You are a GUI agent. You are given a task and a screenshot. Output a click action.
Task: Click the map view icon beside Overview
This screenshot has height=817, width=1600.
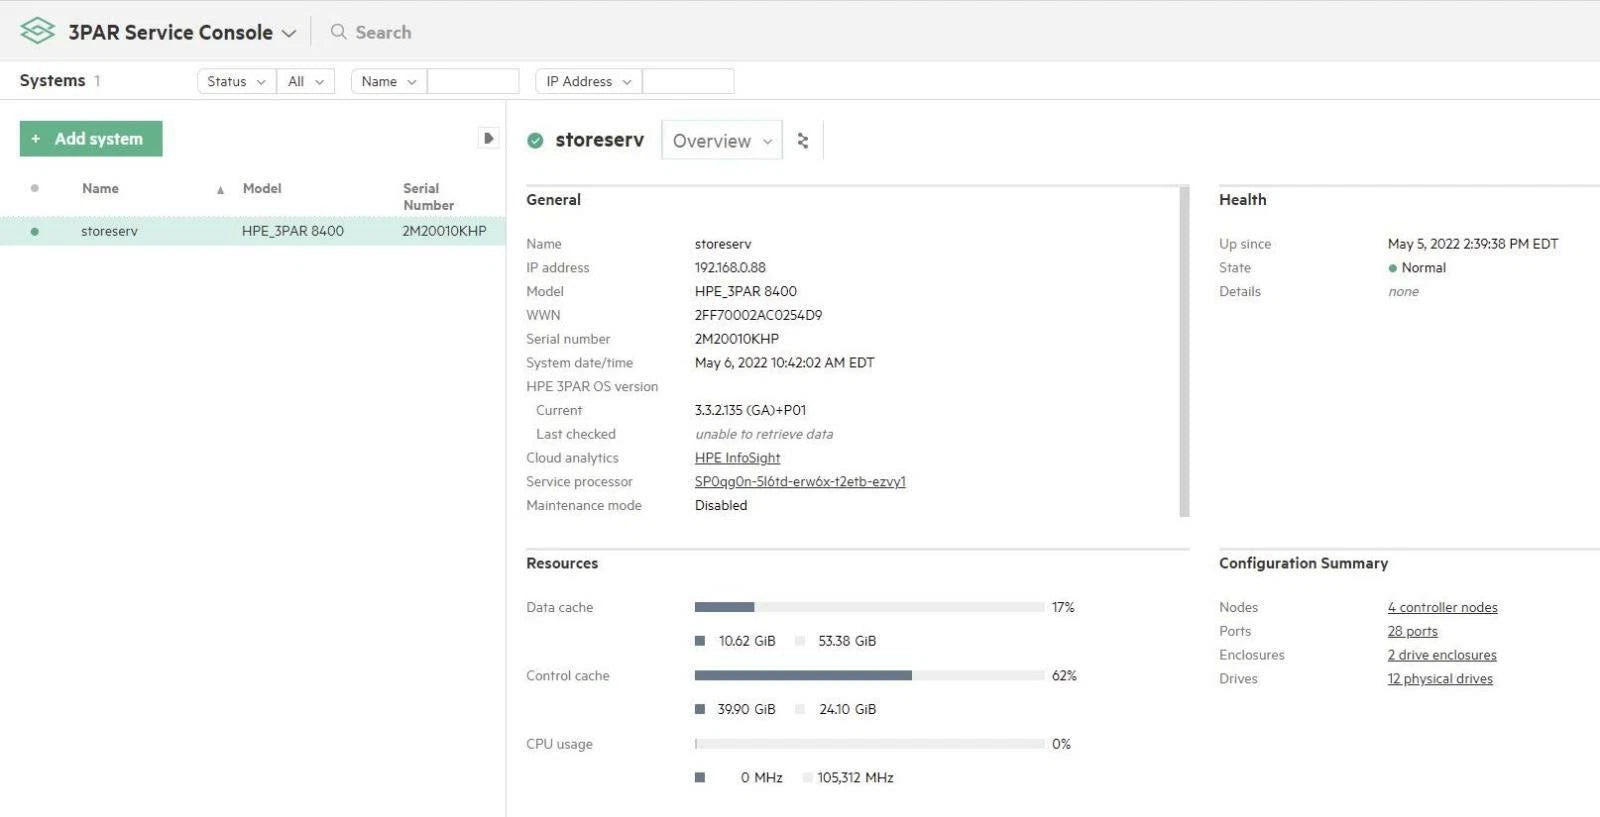click(802, 141)
